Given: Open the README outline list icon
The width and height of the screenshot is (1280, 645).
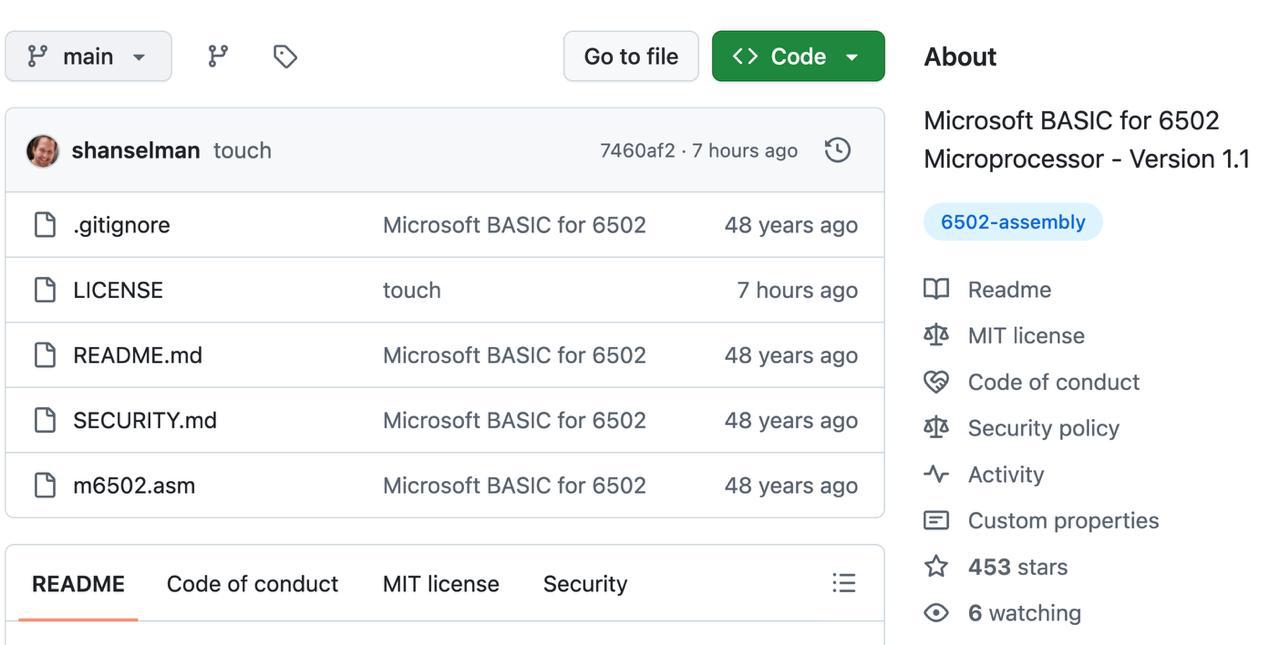Looking at the screenshot, I should pos(844,583).
